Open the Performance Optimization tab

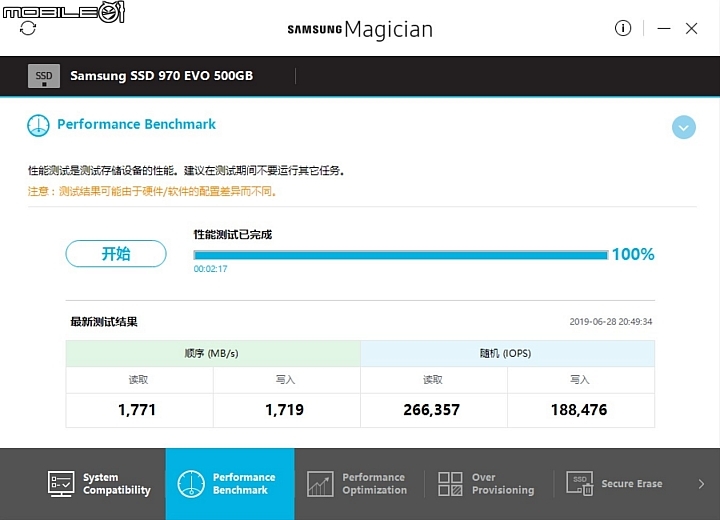(357, 484)
